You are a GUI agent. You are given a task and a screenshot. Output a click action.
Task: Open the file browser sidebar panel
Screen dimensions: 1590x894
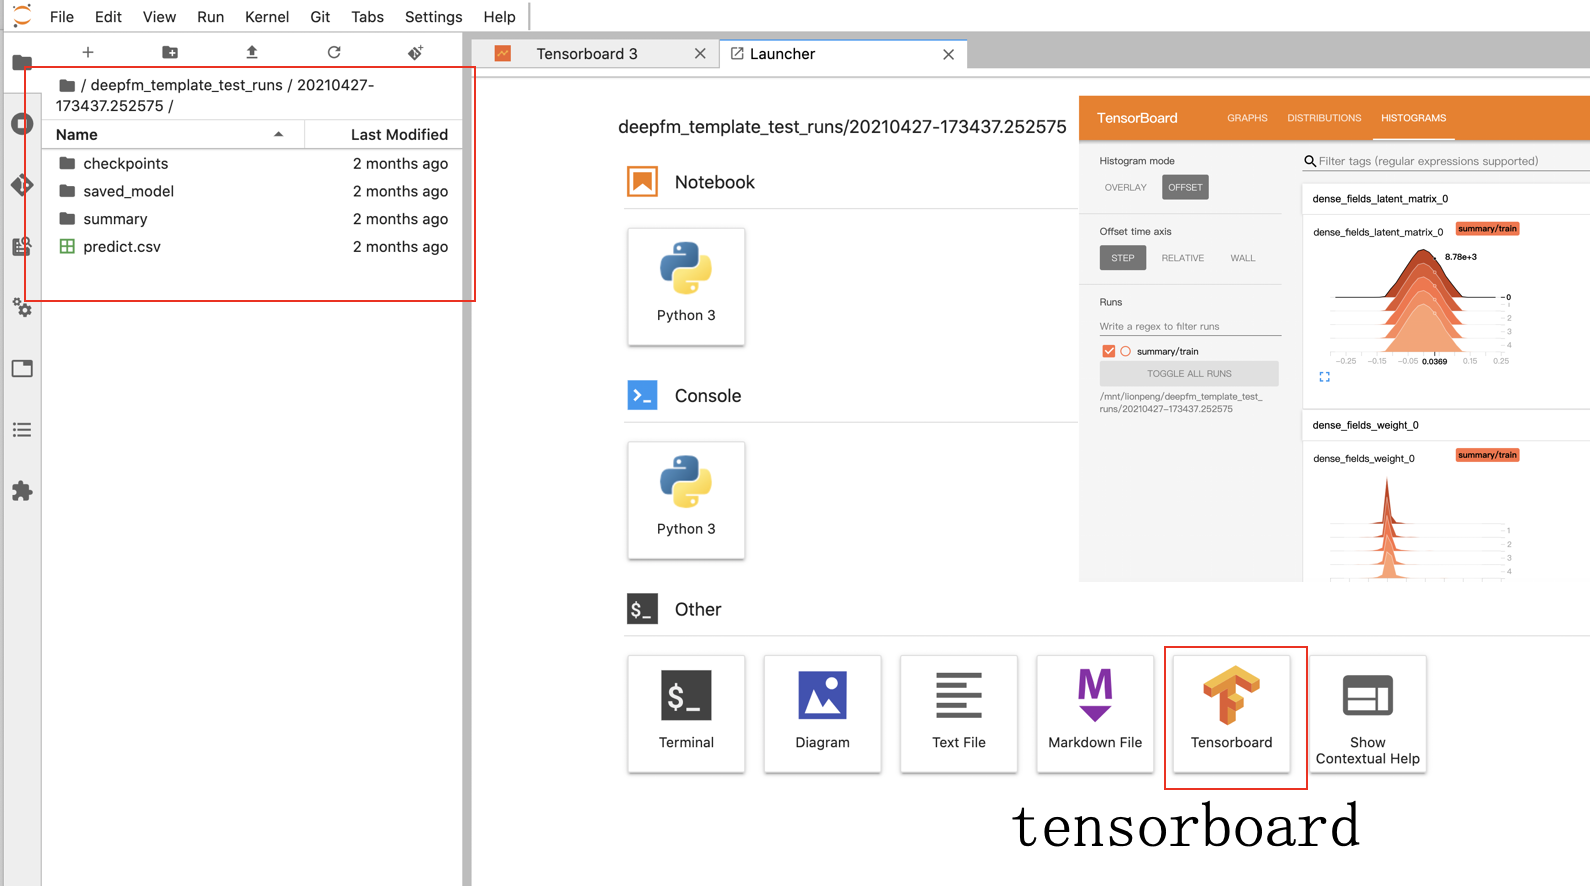click(x=22, y=62)
